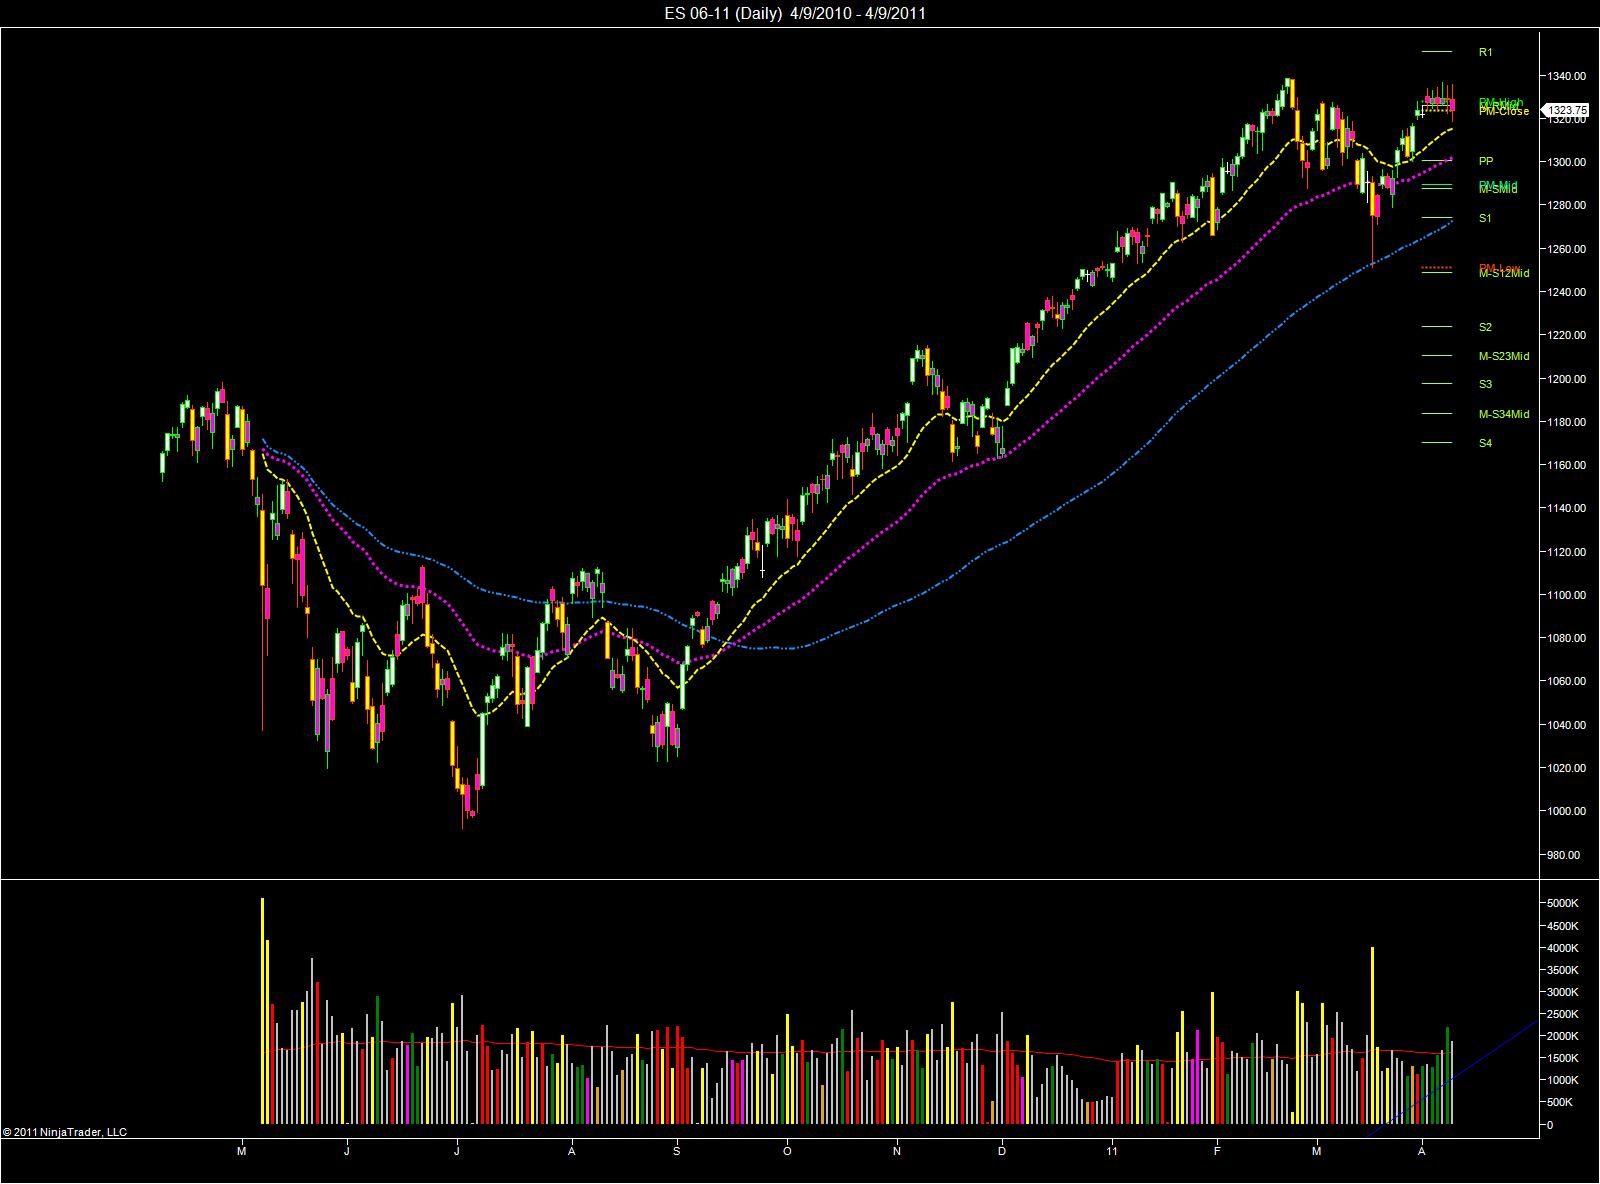
Task: Select the S1 support level label
Action: 1485,218
